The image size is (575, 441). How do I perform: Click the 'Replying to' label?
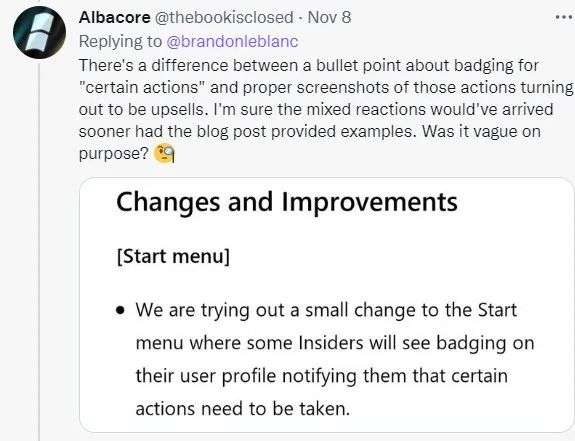[120, 41]
